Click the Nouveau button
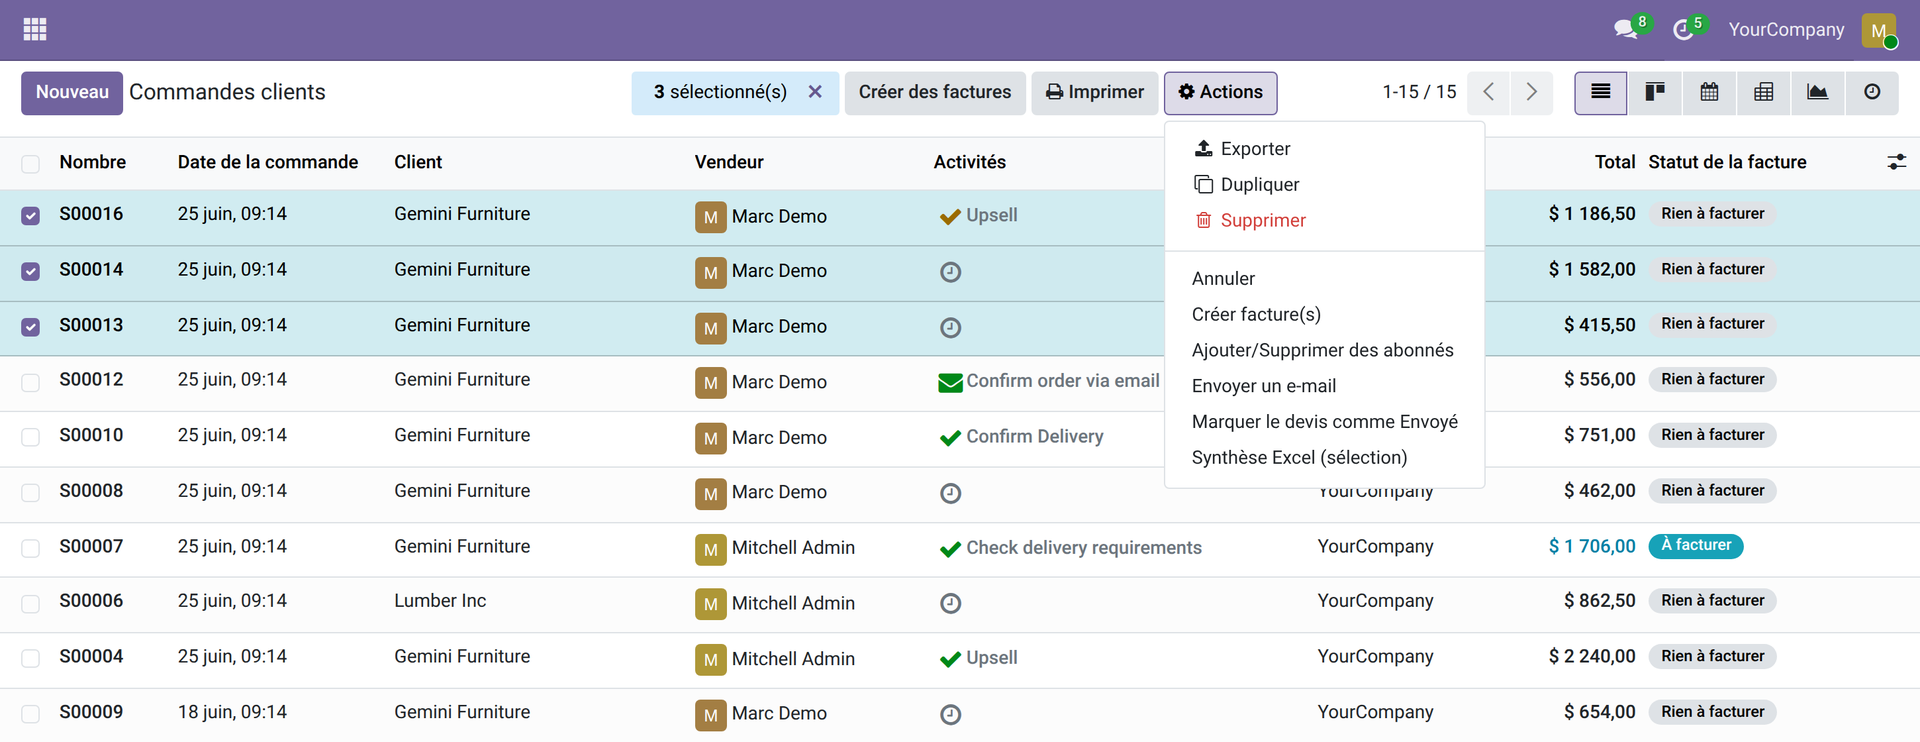The image size is (1920, 742). (x=72, y=93)
